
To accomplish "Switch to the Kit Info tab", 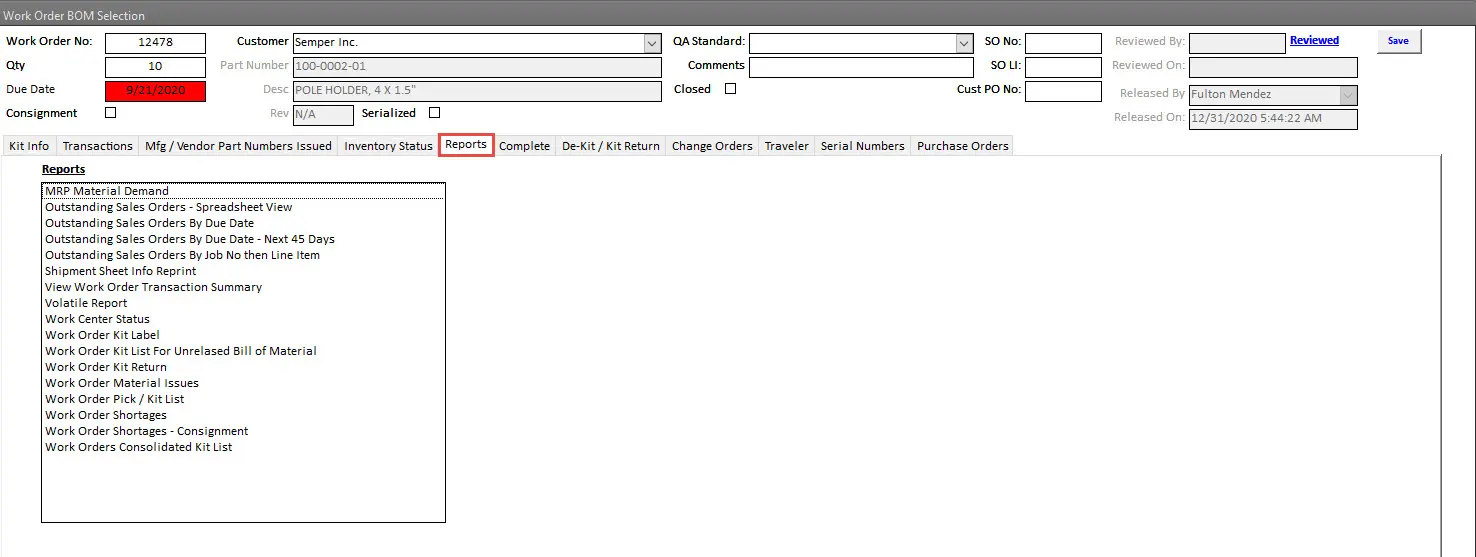I will point(29,146).
